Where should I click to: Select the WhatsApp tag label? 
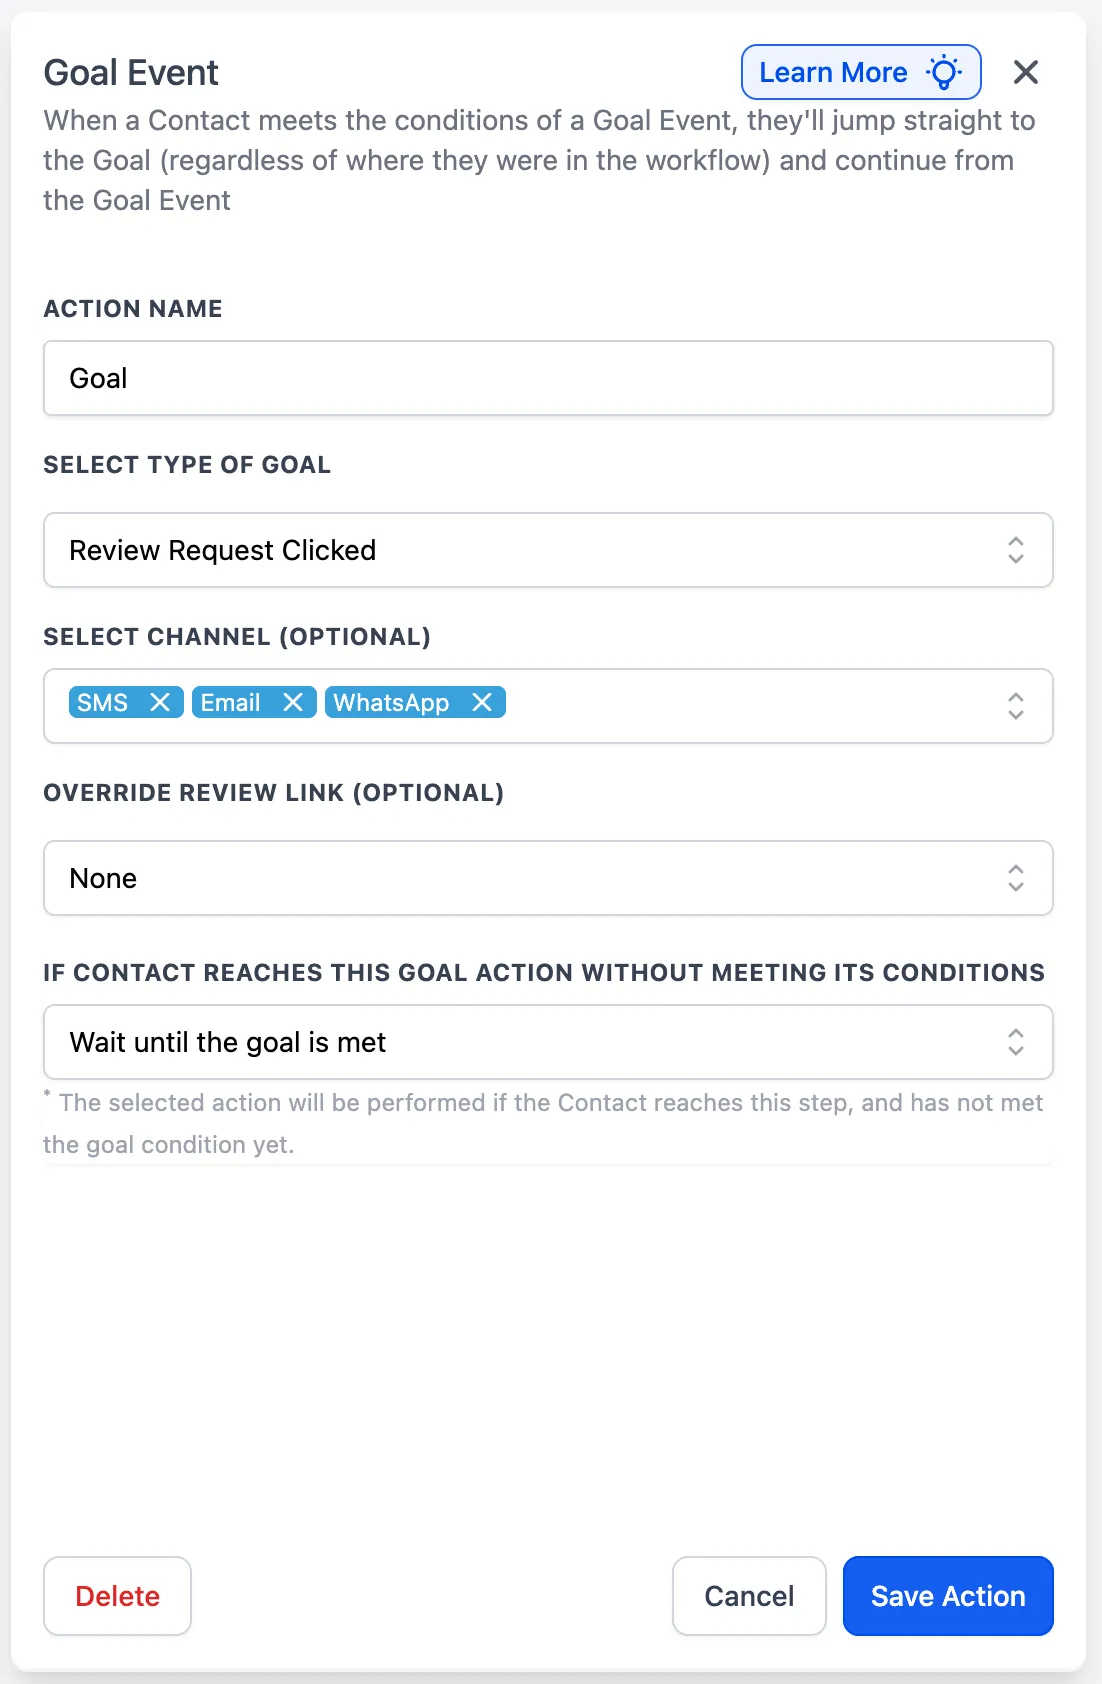click(388, 702)
